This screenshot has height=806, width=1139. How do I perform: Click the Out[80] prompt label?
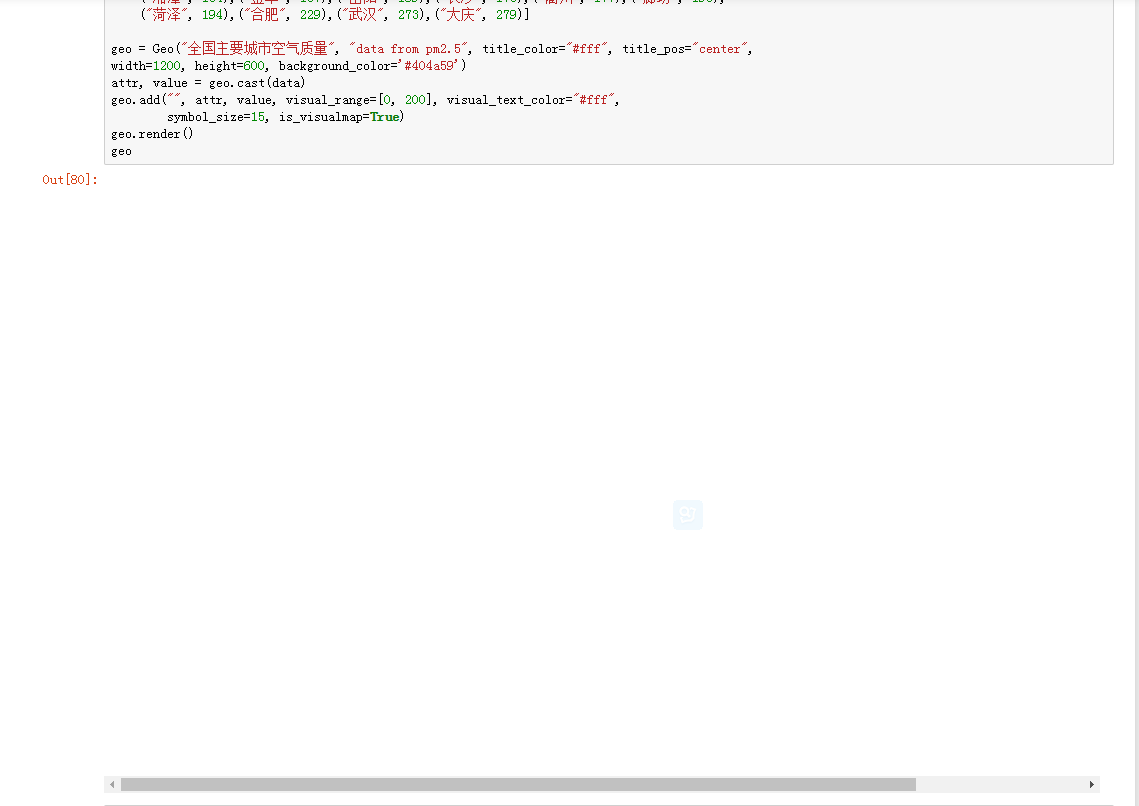coord(68,179)
